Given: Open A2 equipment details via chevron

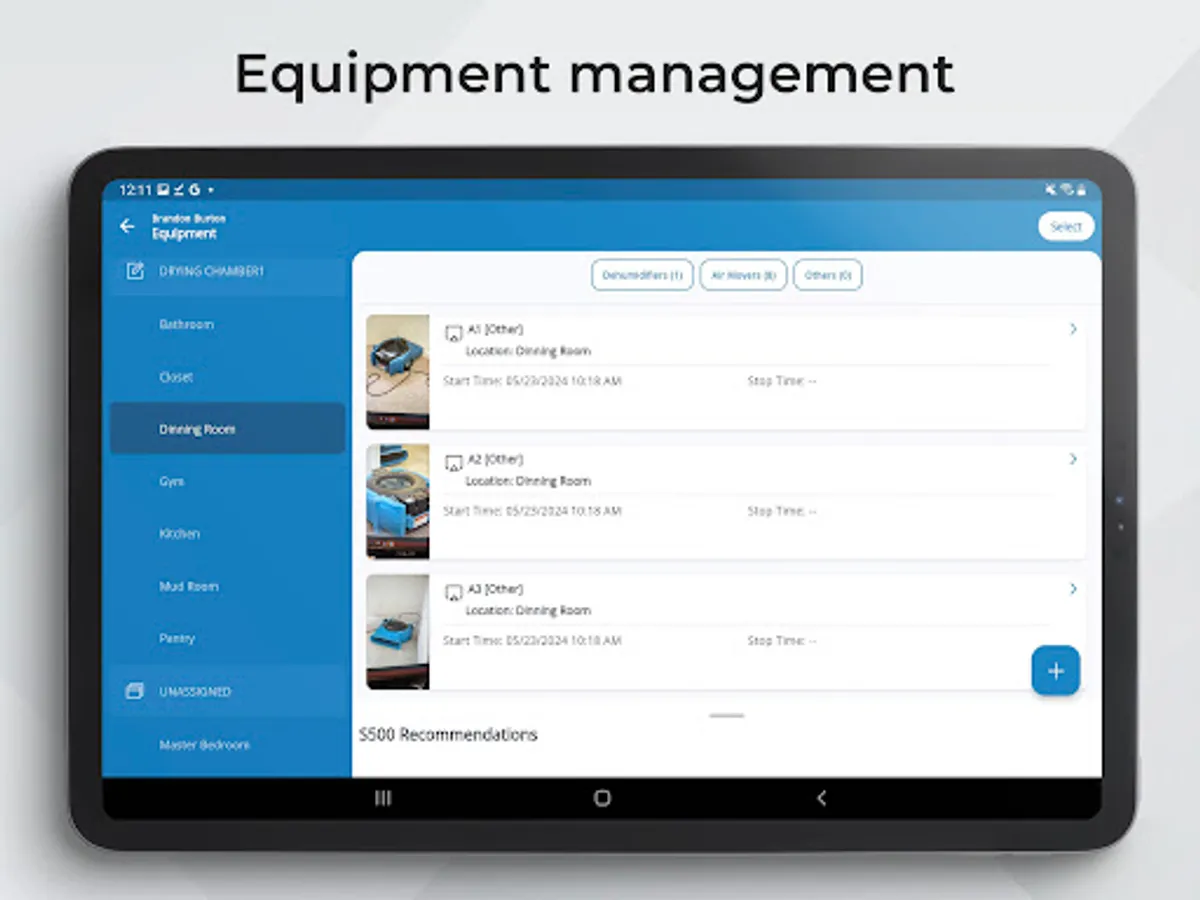Looking at the screenshot, I should point(1073,459).
